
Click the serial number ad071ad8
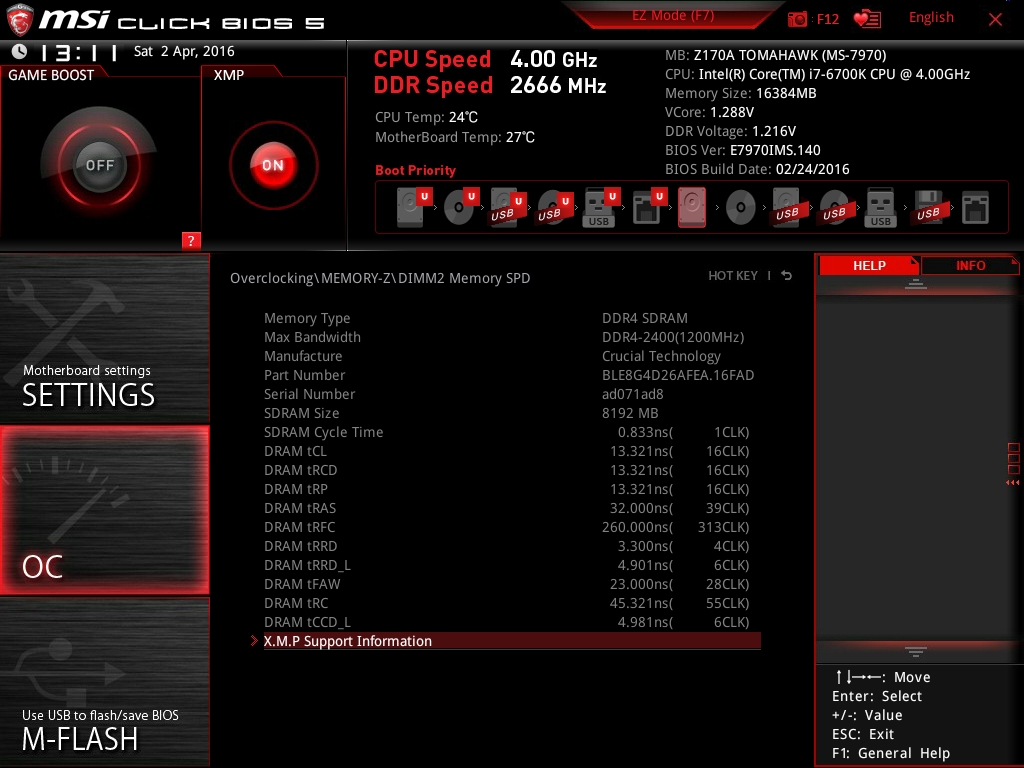[x=633, y=394]
